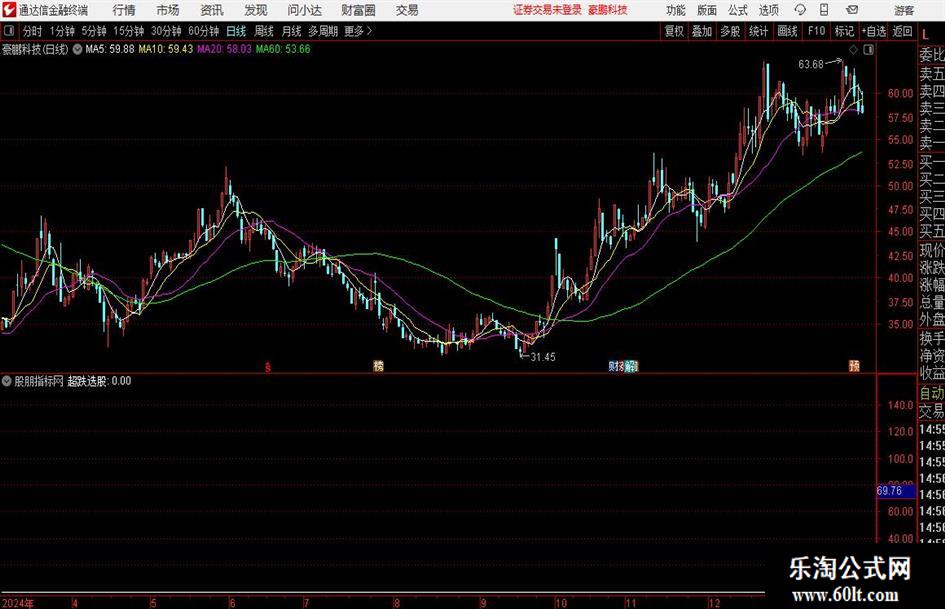Viewport: 945px width, 609px height.
Task: Open the 多周期 multi-period view
Action: [323, 31]
